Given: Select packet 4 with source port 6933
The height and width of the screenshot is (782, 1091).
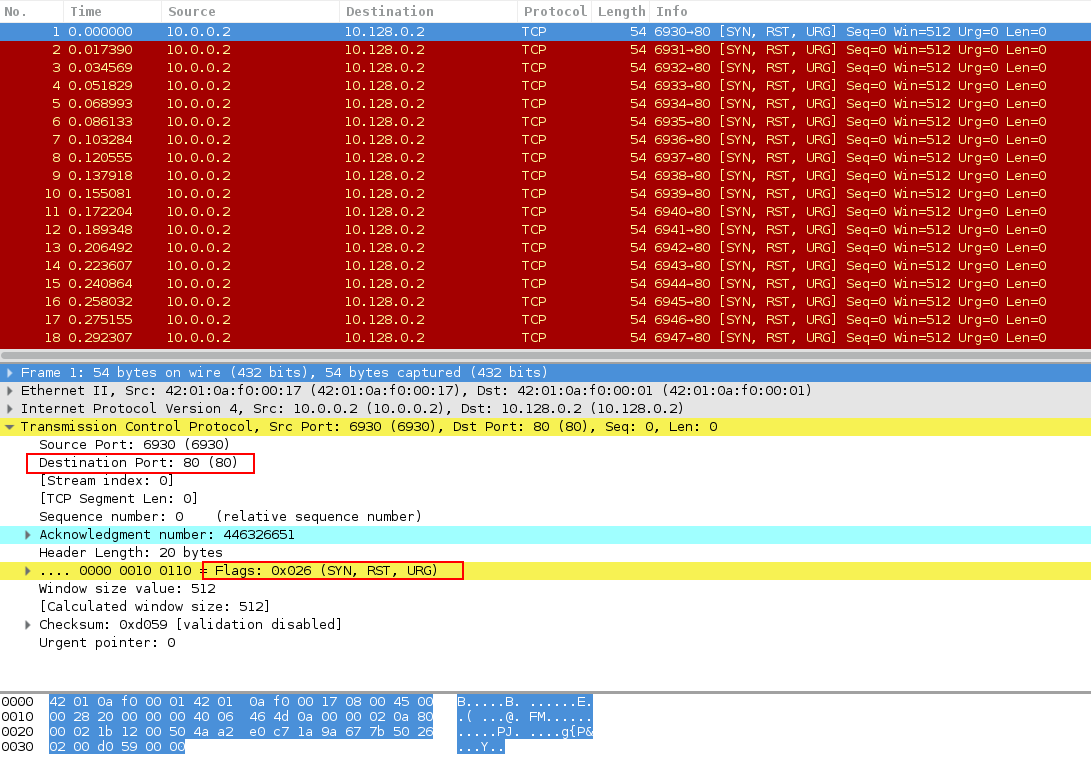Looking at the screenshot, I should [x=546, y=86].
